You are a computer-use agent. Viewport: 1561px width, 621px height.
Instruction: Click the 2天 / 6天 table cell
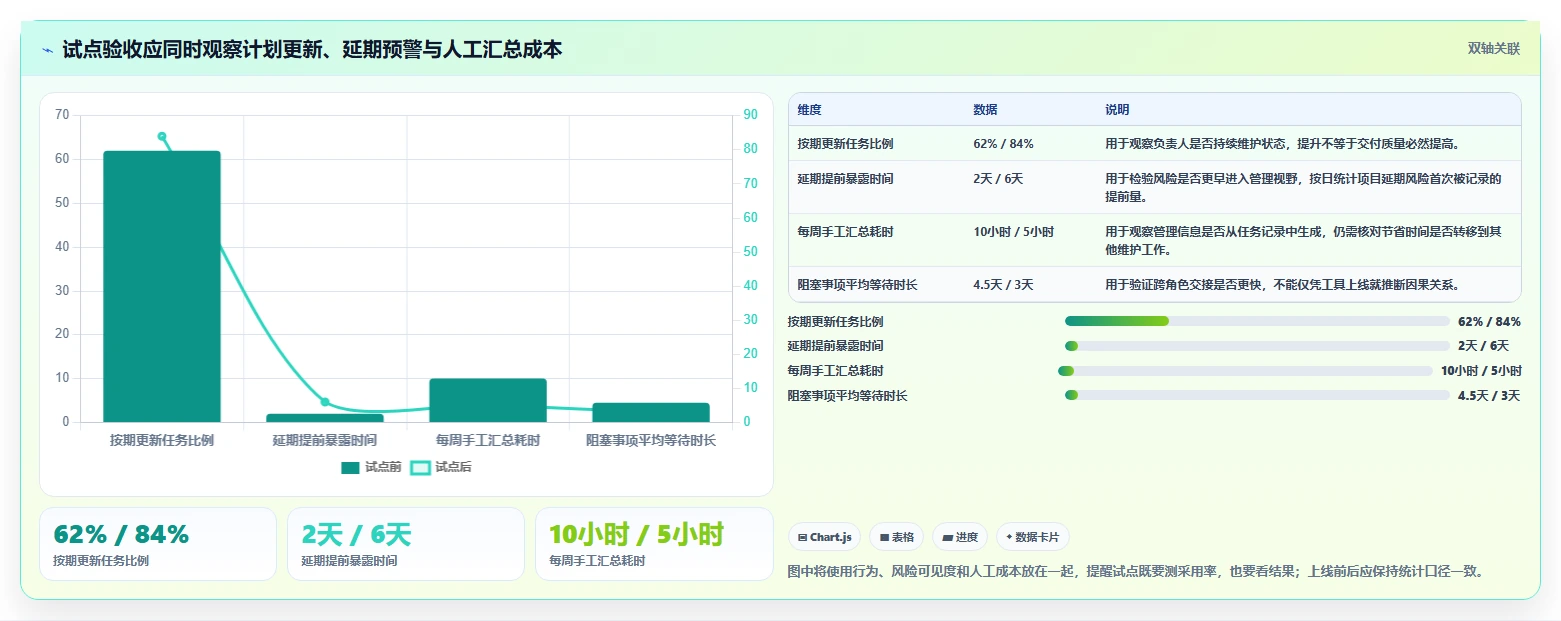point(998,179)
